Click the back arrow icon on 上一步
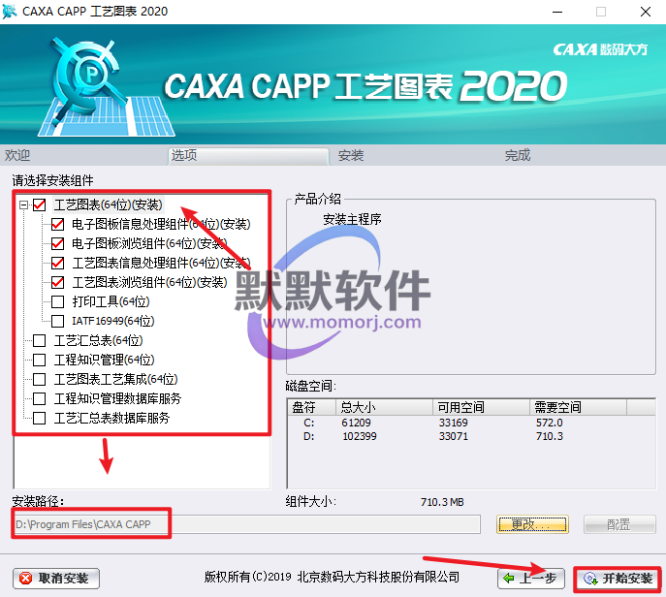The width and height of the screenshot is (666, 597). [x=510, y=579]
